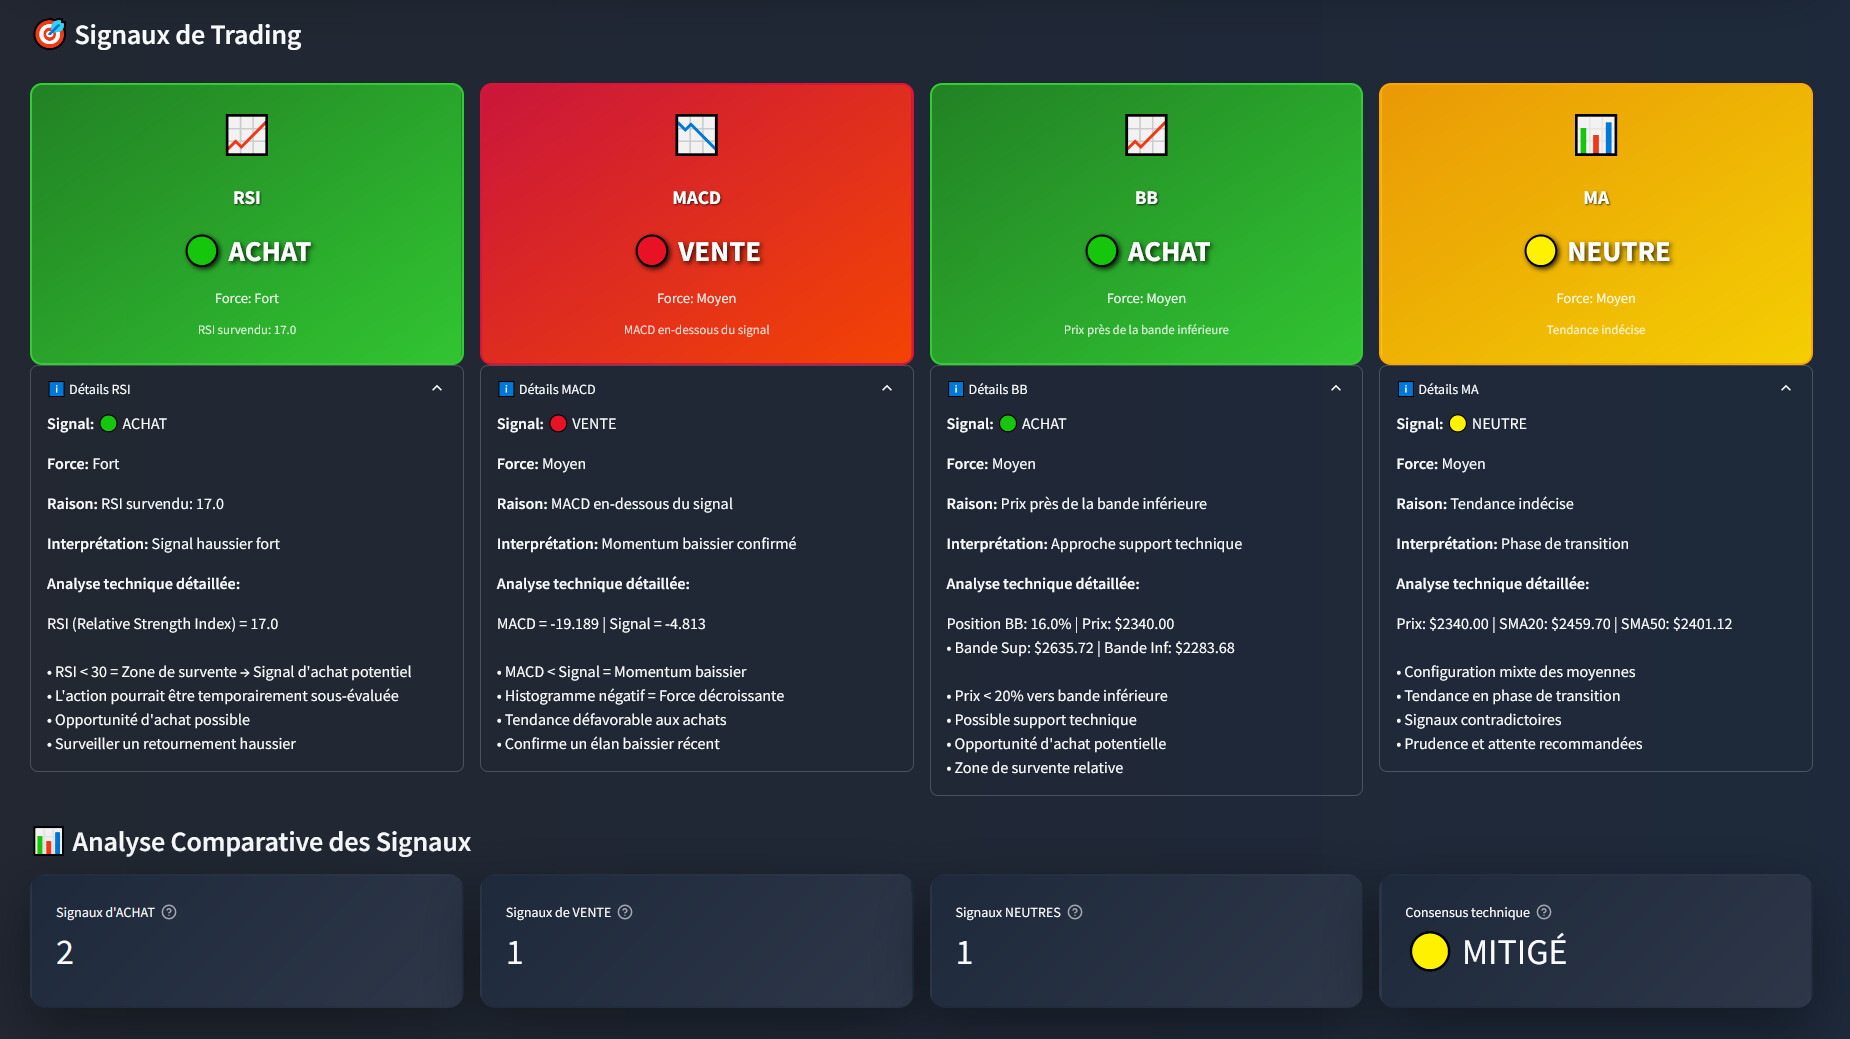Click help icon beside Consensus technique
The width and height of the screenshot is (1850, 1039).
(x=1544, y=912)
